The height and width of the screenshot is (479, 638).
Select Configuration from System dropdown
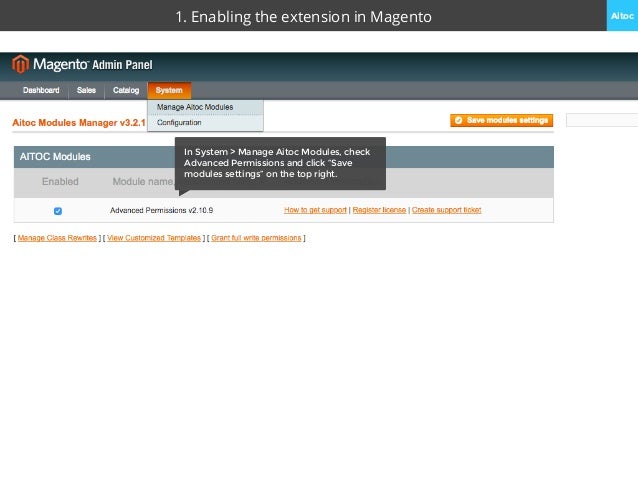(205, 123)
